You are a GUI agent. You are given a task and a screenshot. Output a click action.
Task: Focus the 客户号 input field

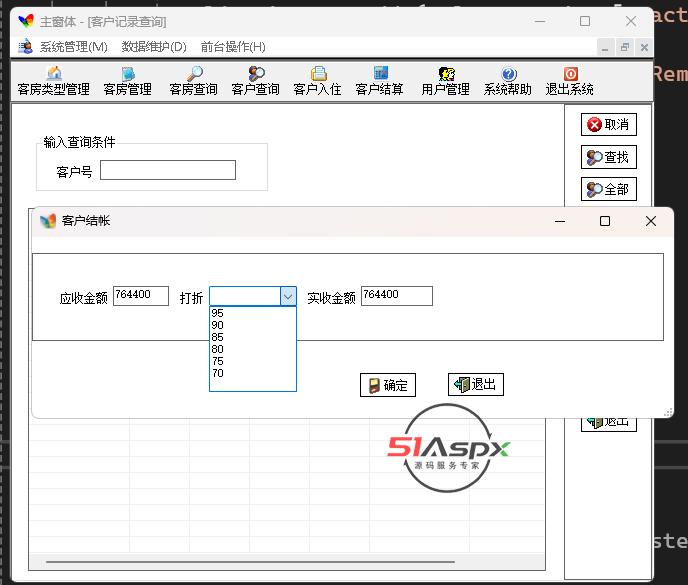(x=168, y=170)
